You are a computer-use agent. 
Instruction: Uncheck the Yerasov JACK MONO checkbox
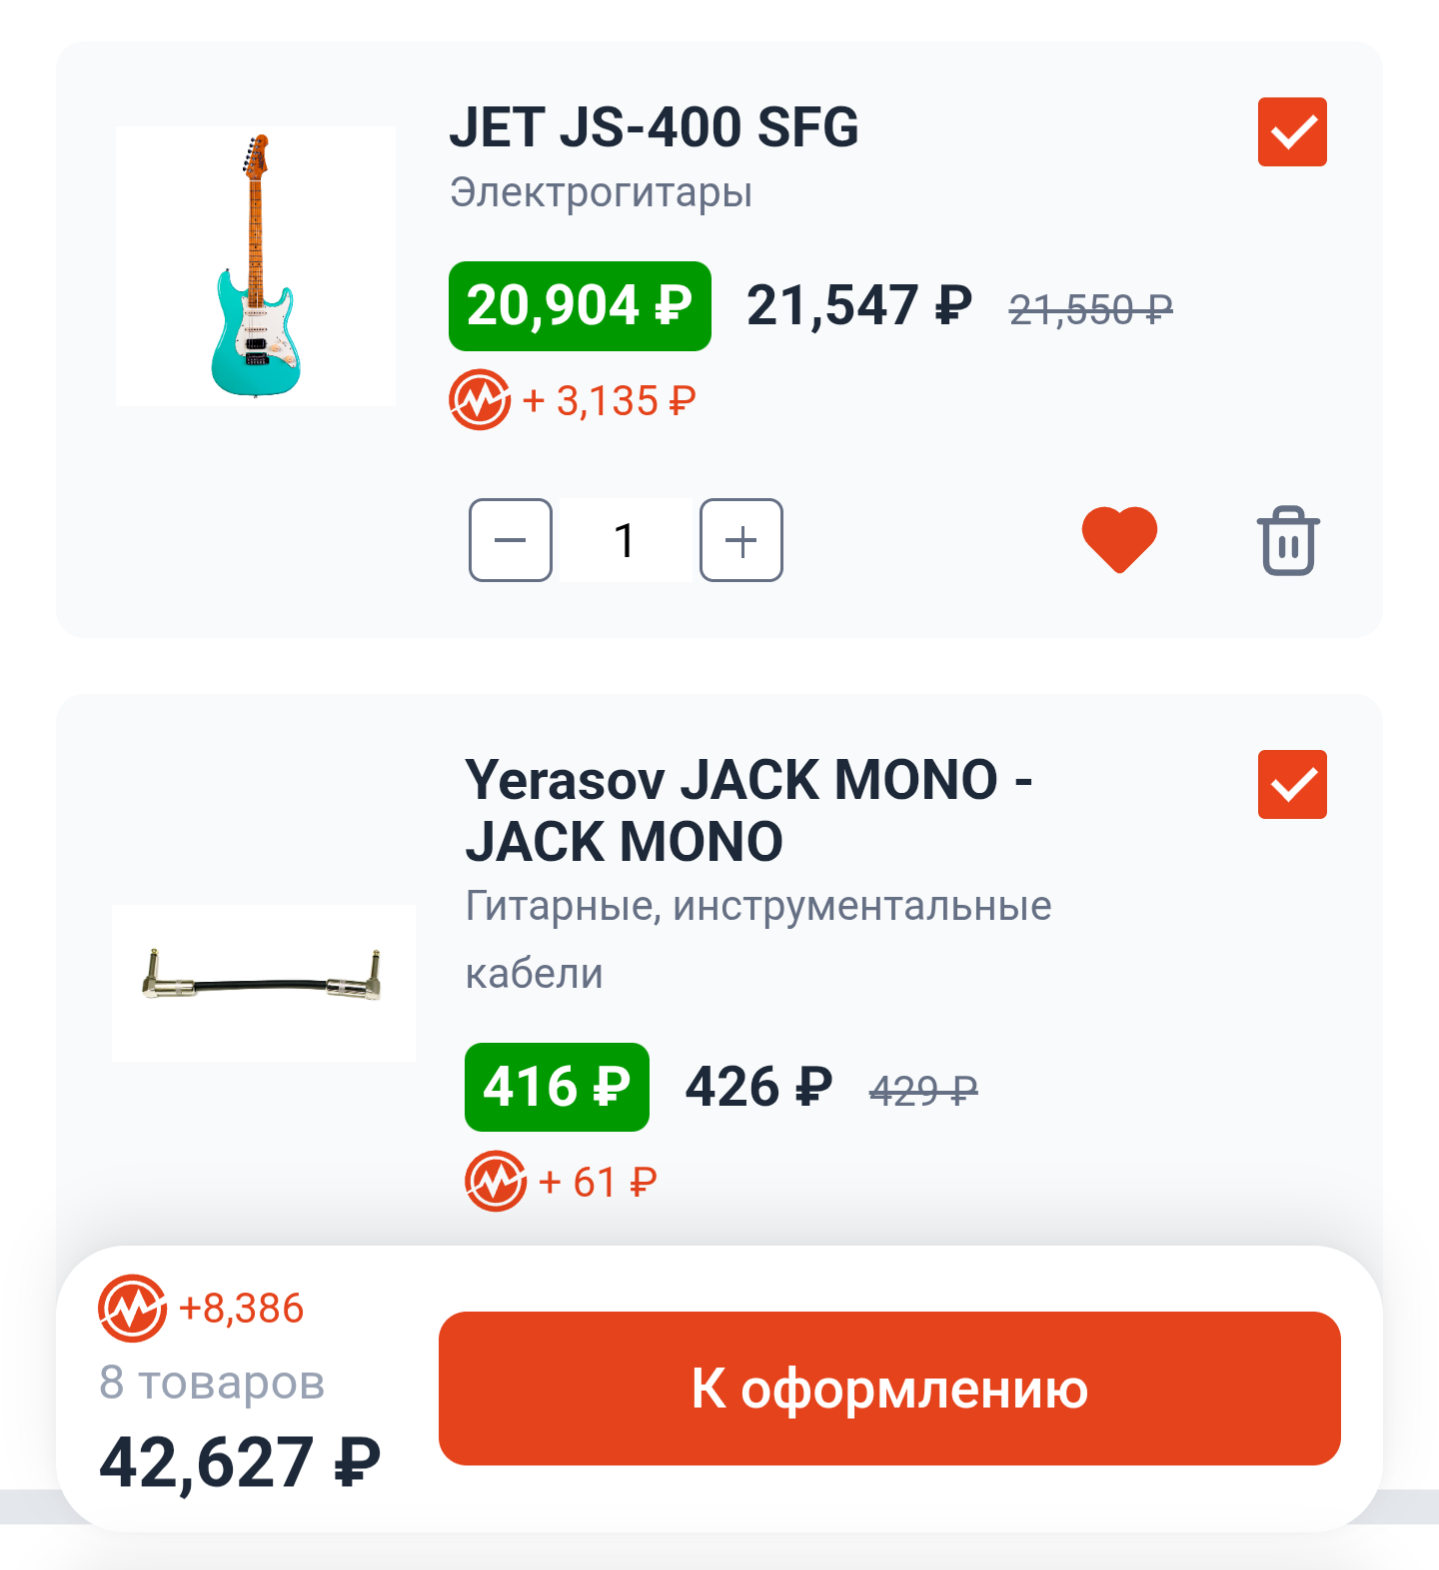[1292, 784]
